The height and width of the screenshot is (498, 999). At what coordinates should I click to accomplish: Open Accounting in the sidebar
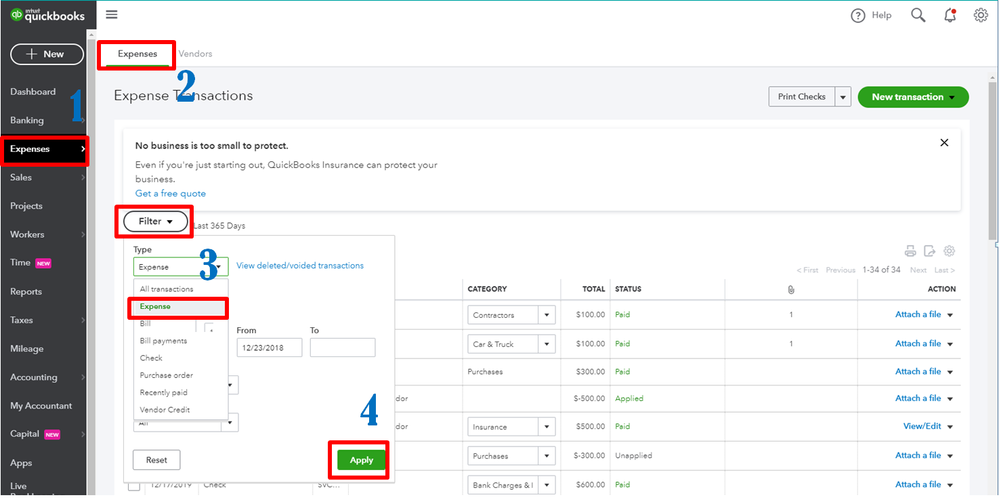(x=34, y=377)
